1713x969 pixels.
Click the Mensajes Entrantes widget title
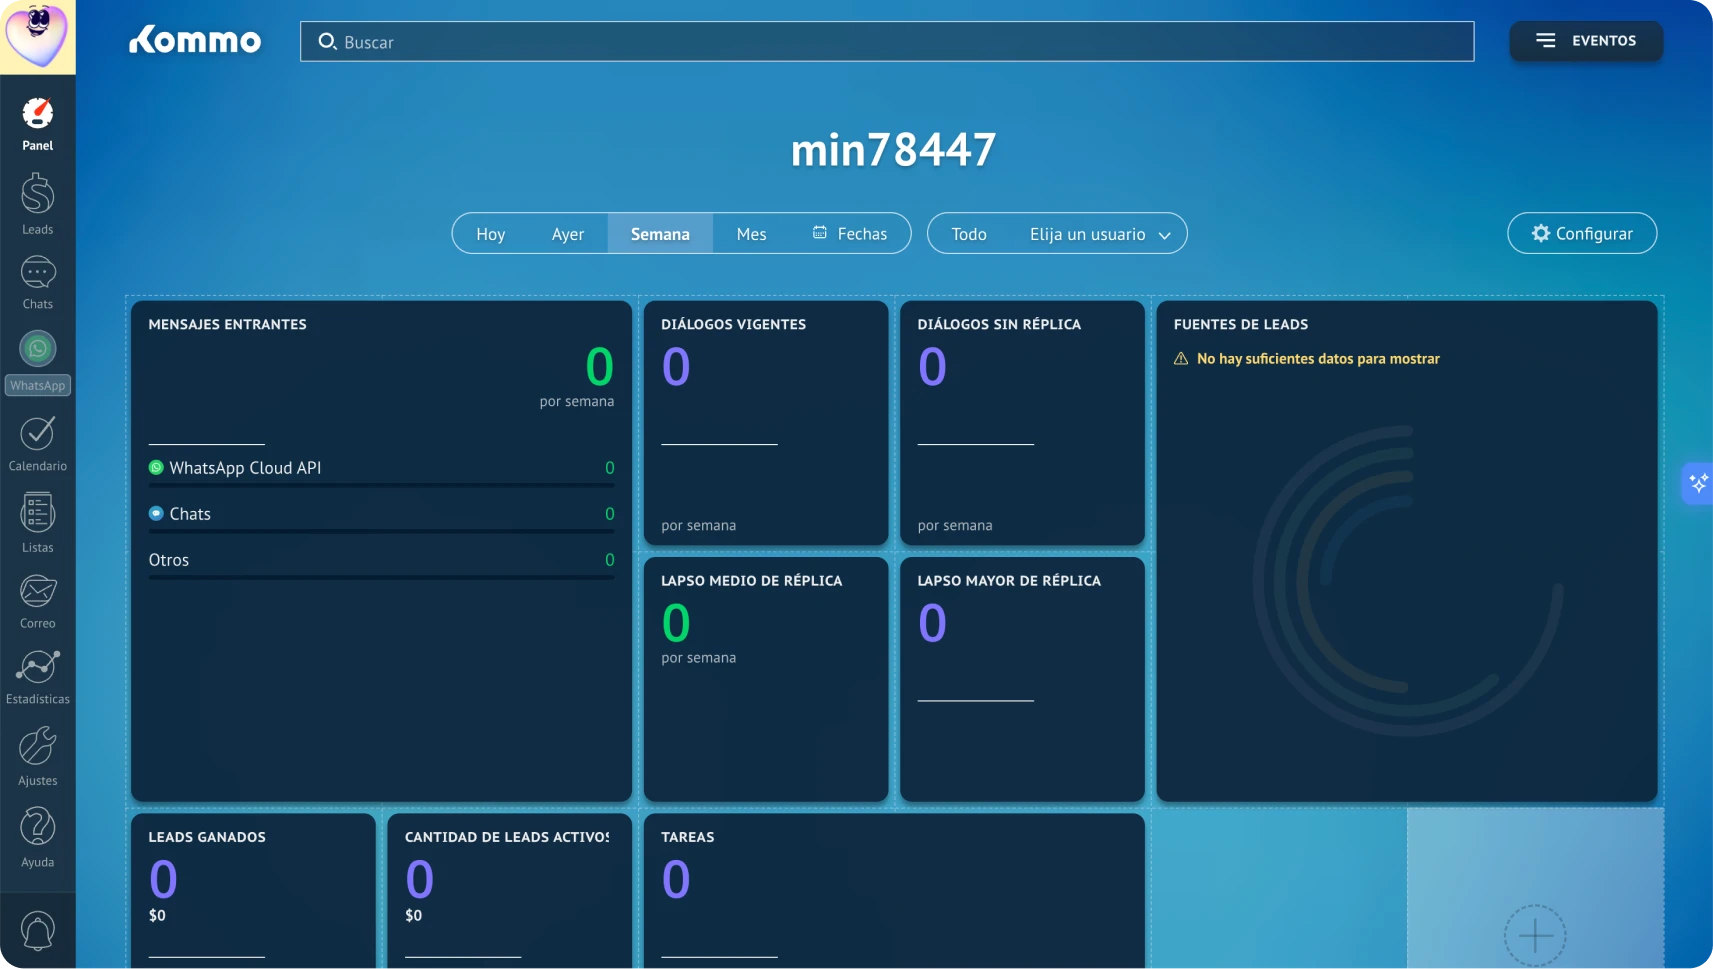pos(227,324)
